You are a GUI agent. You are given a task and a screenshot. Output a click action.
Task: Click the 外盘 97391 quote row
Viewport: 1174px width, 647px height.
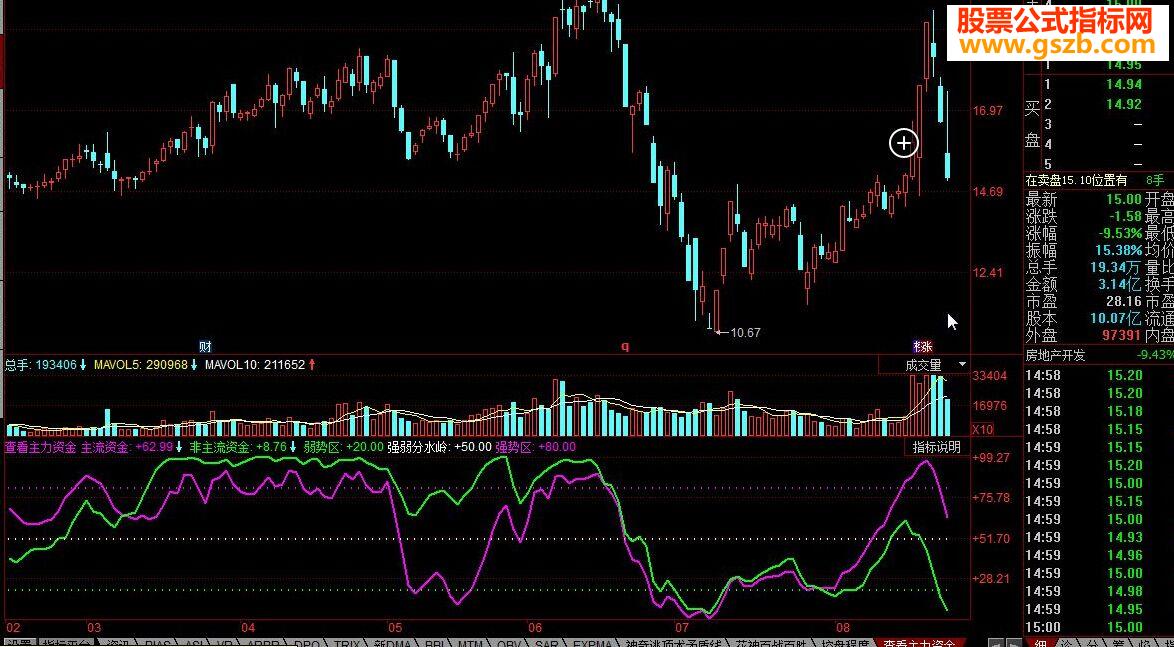(x=1084, y=335)
